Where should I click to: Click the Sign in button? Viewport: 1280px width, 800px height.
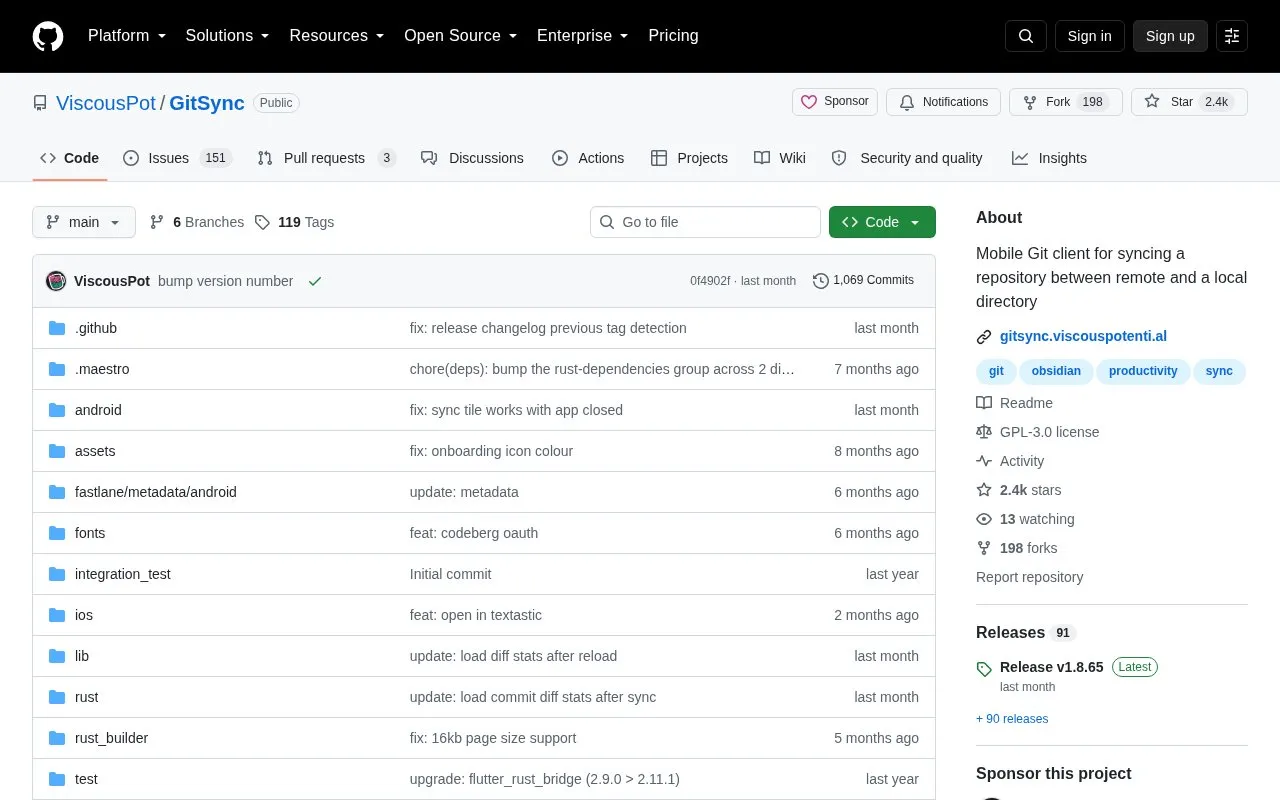click(1090, 36)
